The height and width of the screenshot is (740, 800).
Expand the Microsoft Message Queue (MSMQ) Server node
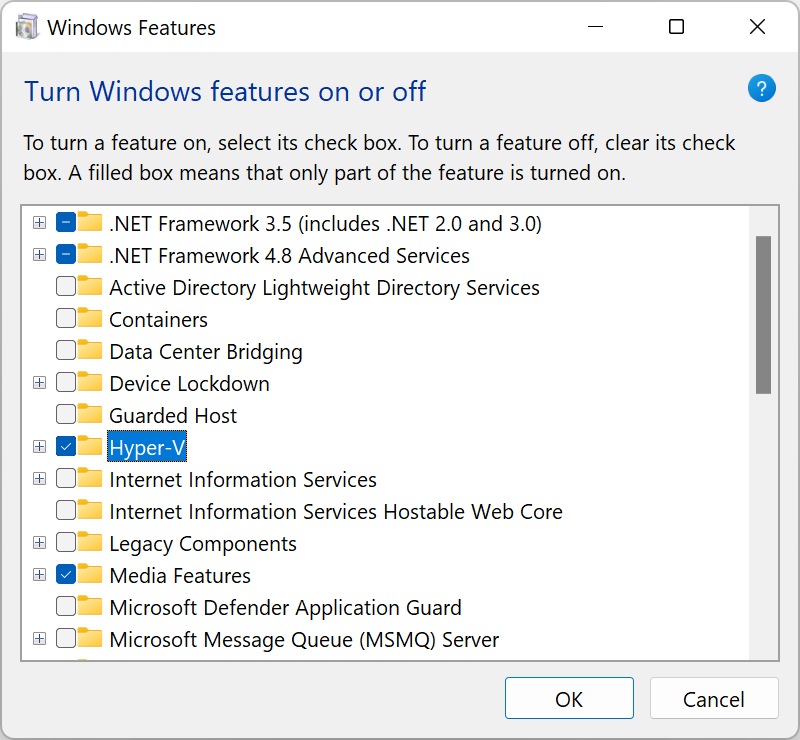click(39, 639)
